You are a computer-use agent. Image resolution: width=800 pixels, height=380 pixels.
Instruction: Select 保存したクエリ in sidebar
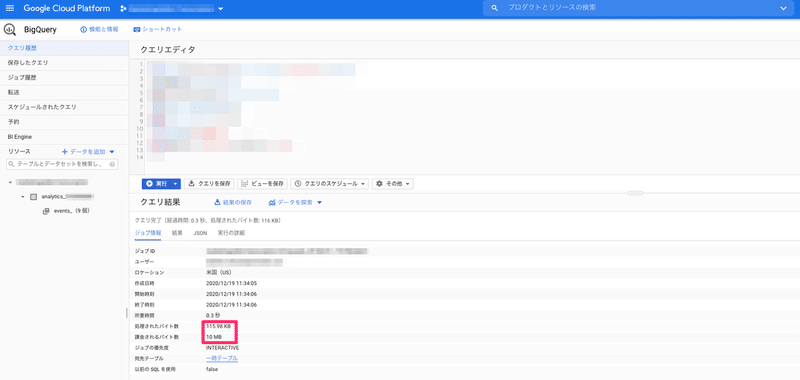(x=64, y=63)
